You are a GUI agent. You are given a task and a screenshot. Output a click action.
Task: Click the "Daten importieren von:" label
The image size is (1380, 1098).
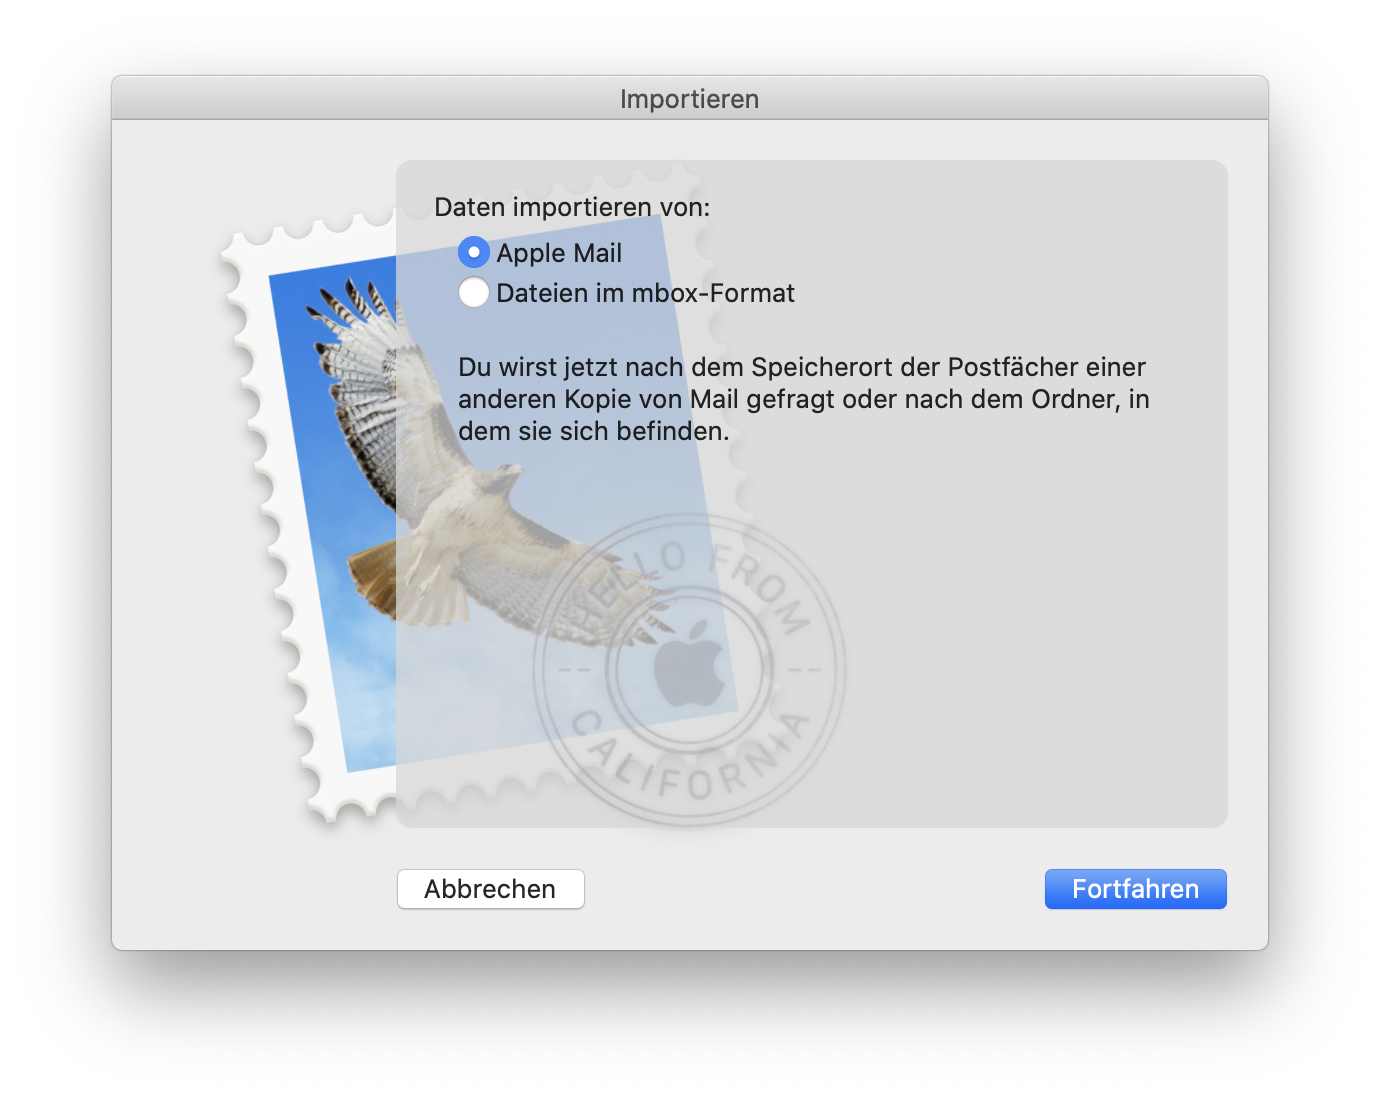[x=572, y=207]
